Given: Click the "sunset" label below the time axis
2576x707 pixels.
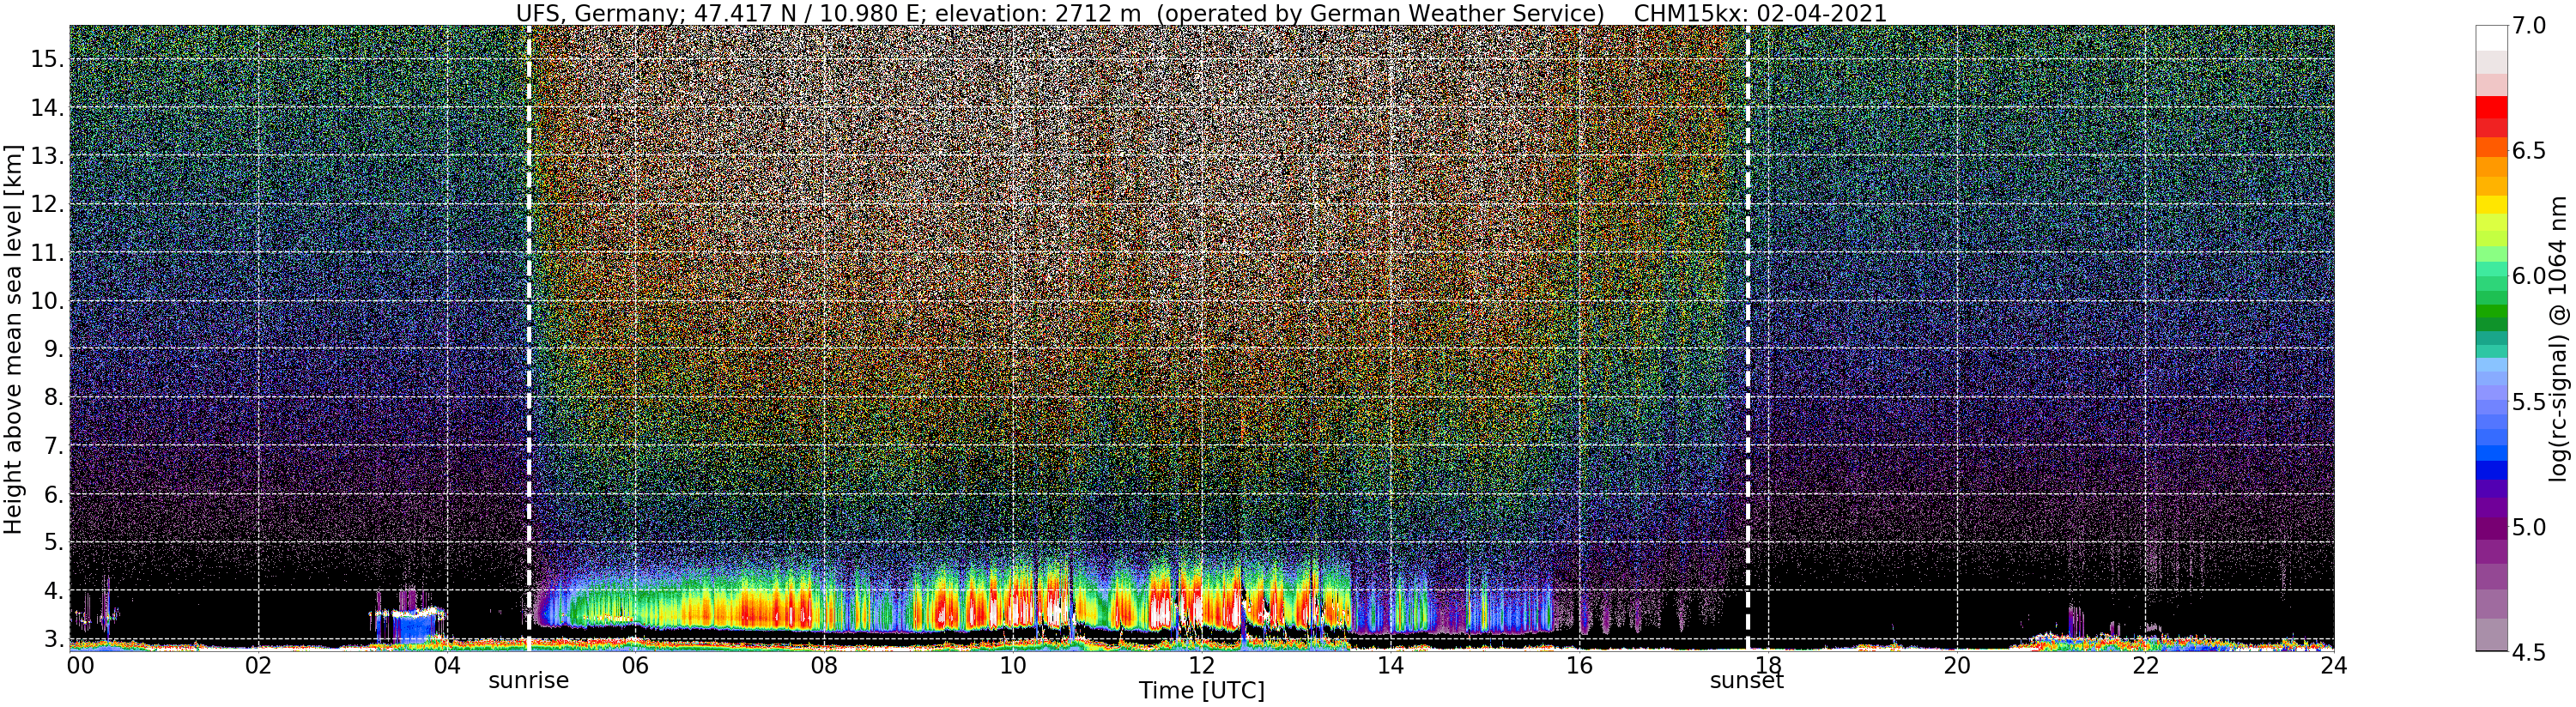Looking at the screenshot, I should [x=1747, y=681].
